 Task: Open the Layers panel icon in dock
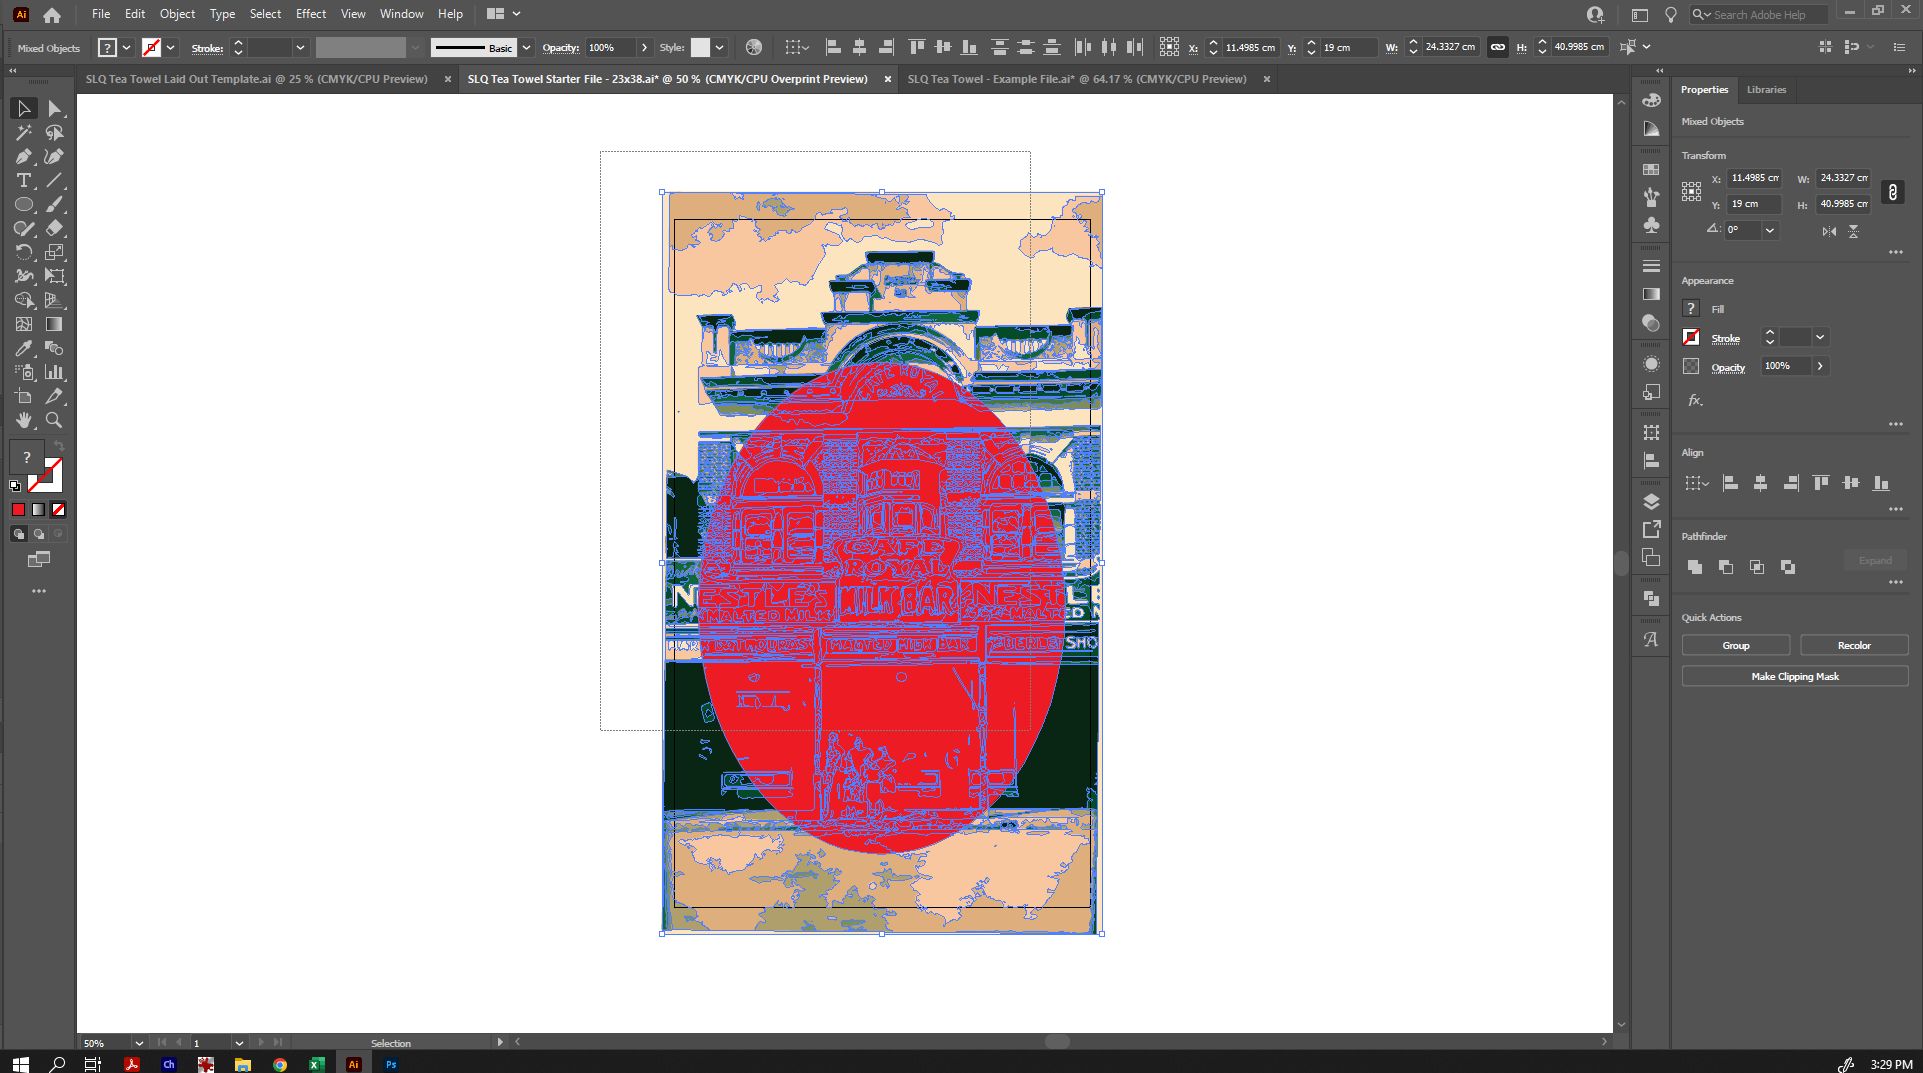pos(1651,501)
